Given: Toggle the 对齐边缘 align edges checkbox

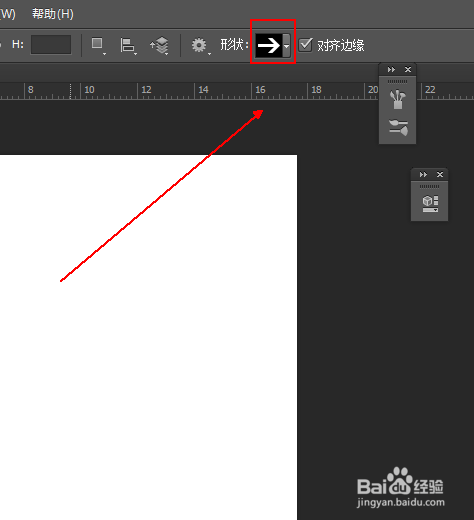Looking at the screenshot, I should (305, 45).
